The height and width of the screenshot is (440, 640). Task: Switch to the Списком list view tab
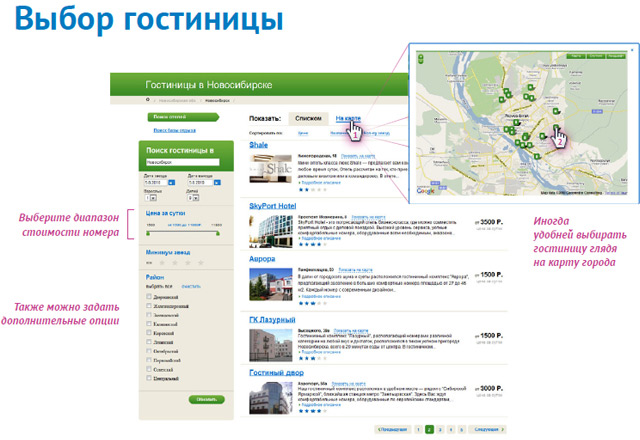tap(308, 118)
